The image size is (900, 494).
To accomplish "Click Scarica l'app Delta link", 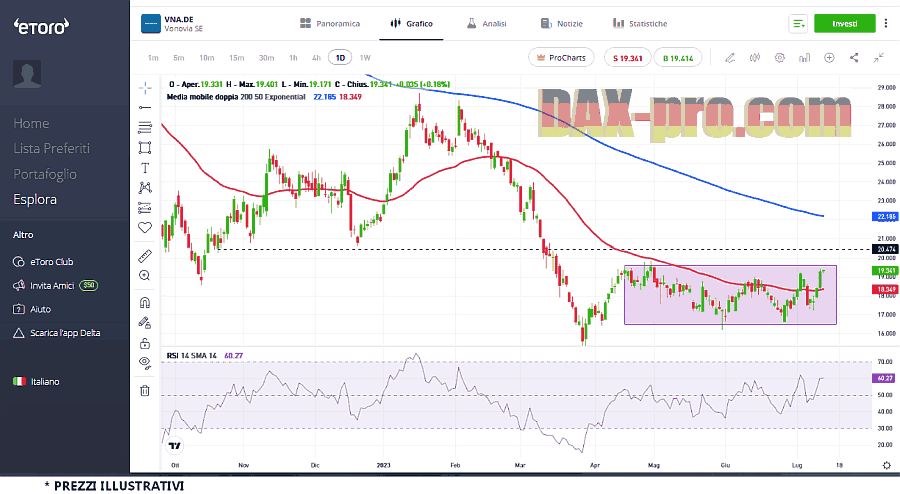I will 56,333.
